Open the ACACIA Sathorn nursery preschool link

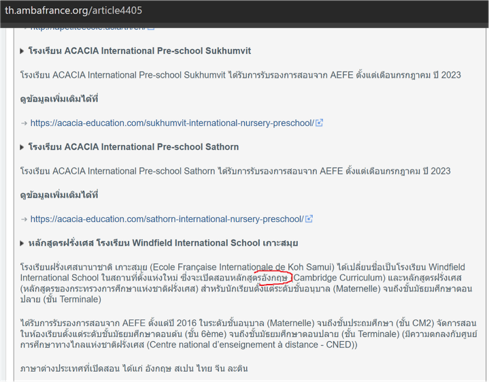[x=167, y=219]
